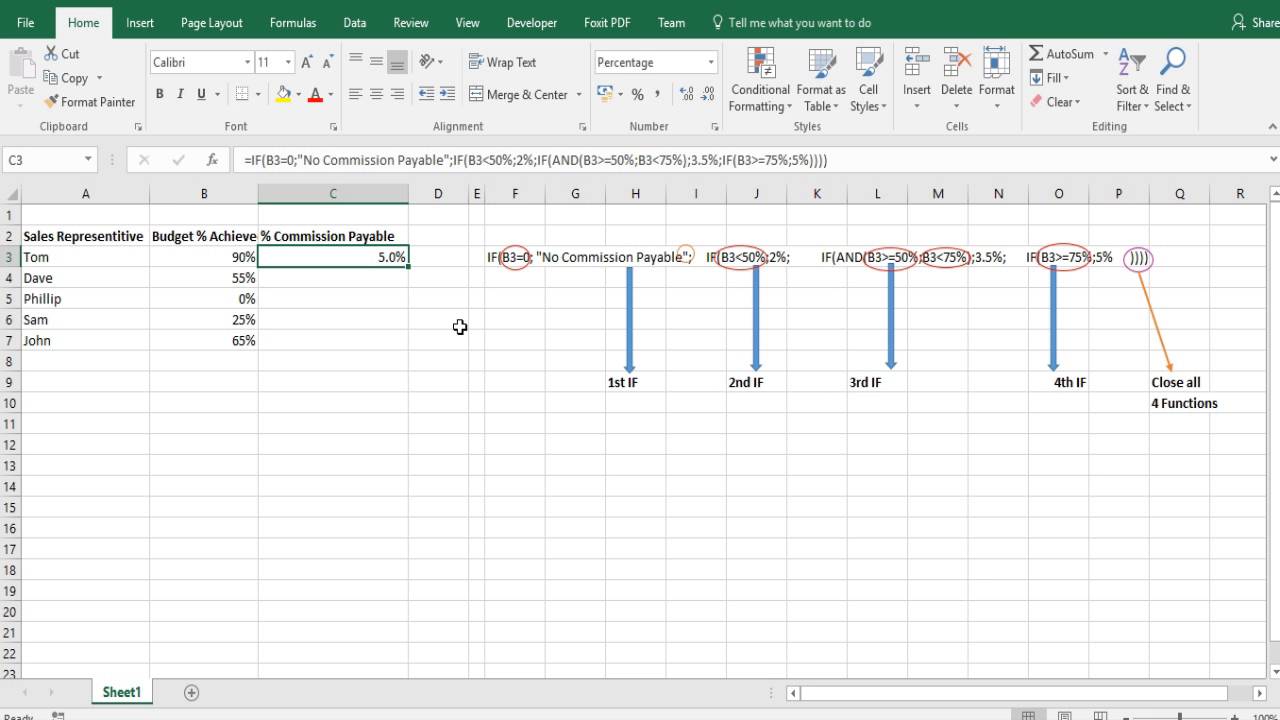Switch to the Developer tab
1280x720 pixels.
[532, 22]
